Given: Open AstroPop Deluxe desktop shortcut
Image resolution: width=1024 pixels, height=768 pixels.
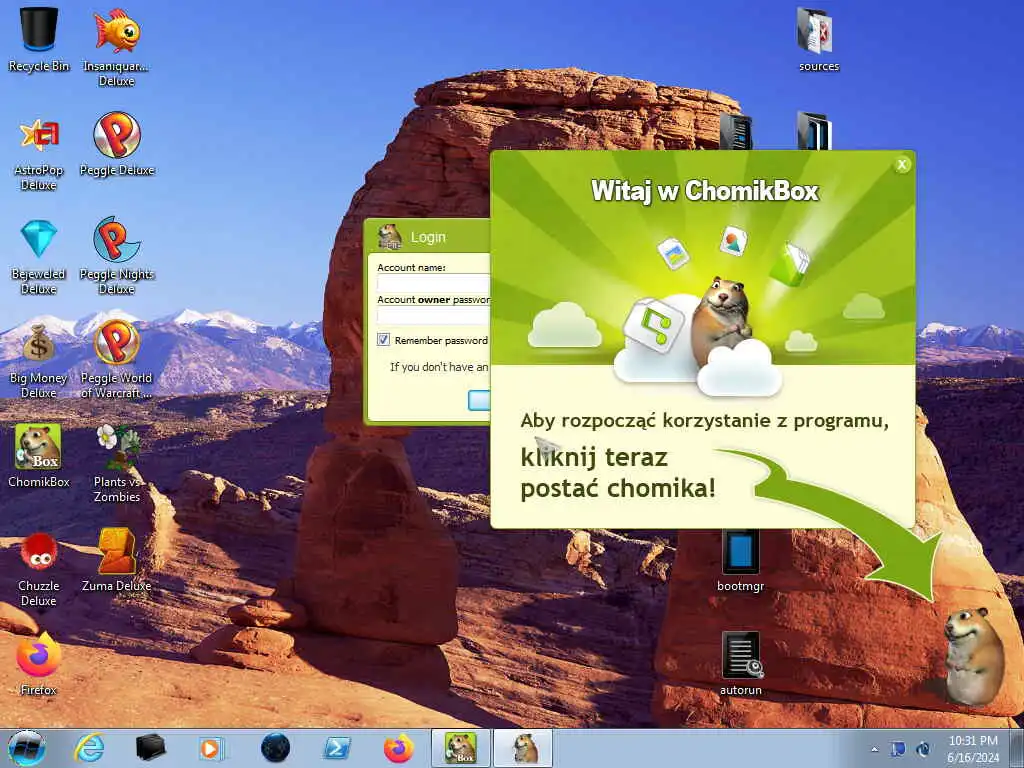Looking at the screenshot, I should coord(39,153).
